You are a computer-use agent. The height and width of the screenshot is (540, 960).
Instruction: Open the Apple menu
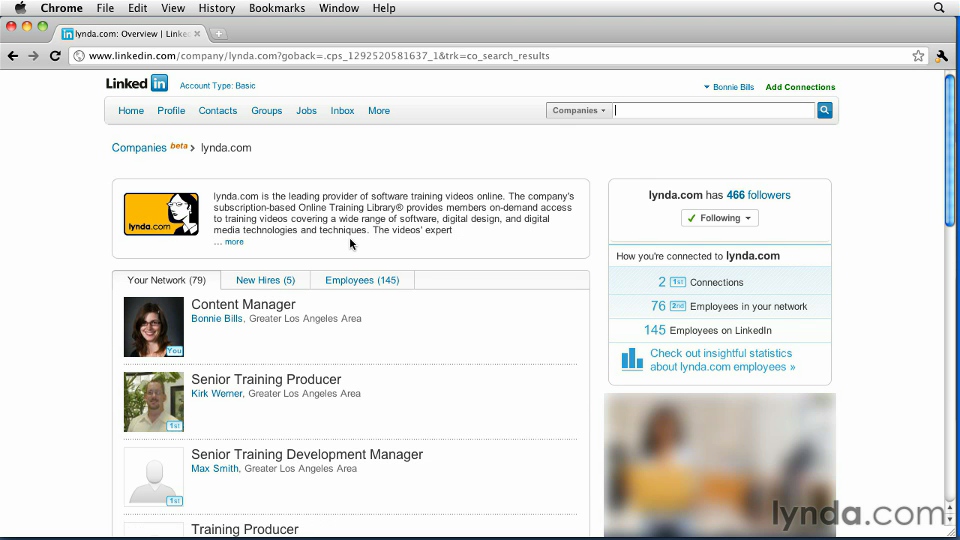[20, 8]
